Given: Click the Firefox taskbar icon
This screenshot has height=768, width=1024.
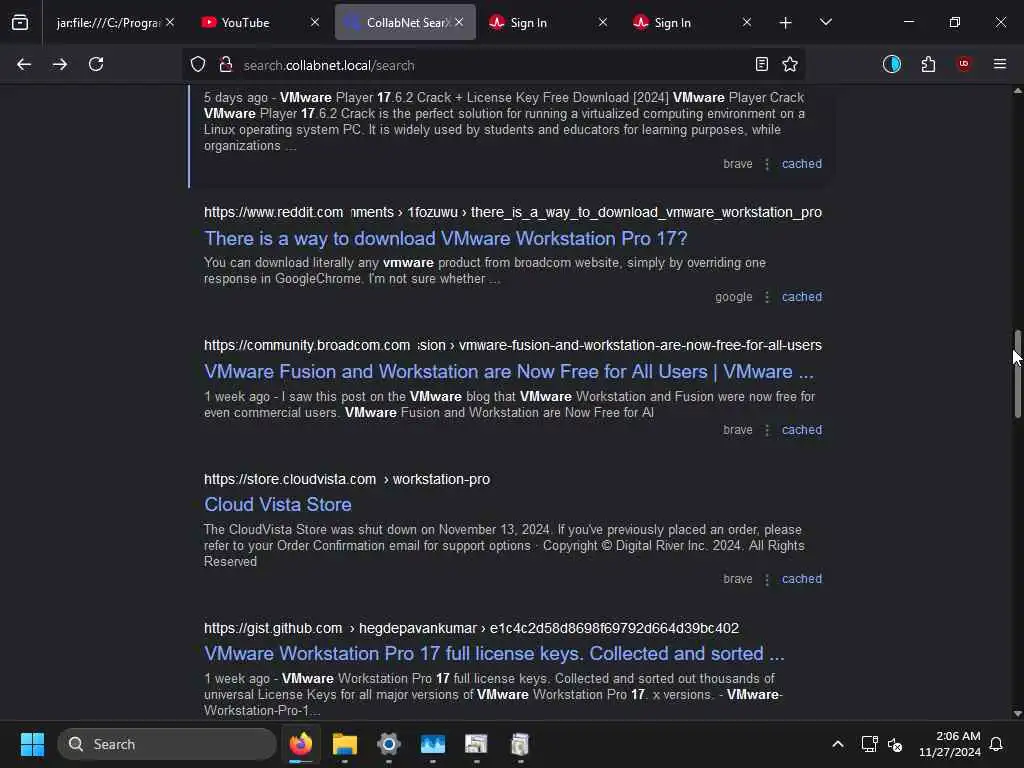Looking at the screenshot, I should (301, 744).
